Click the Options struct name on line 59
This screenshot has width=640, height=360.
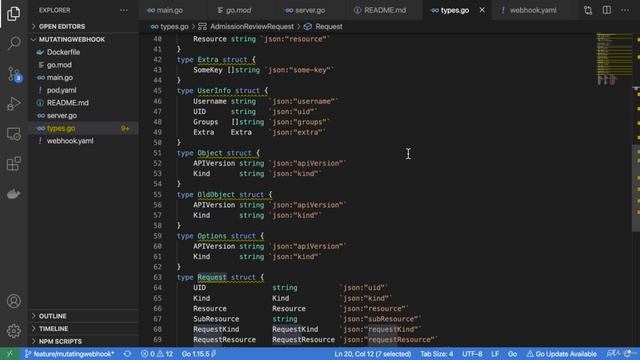tap(211, 236)
